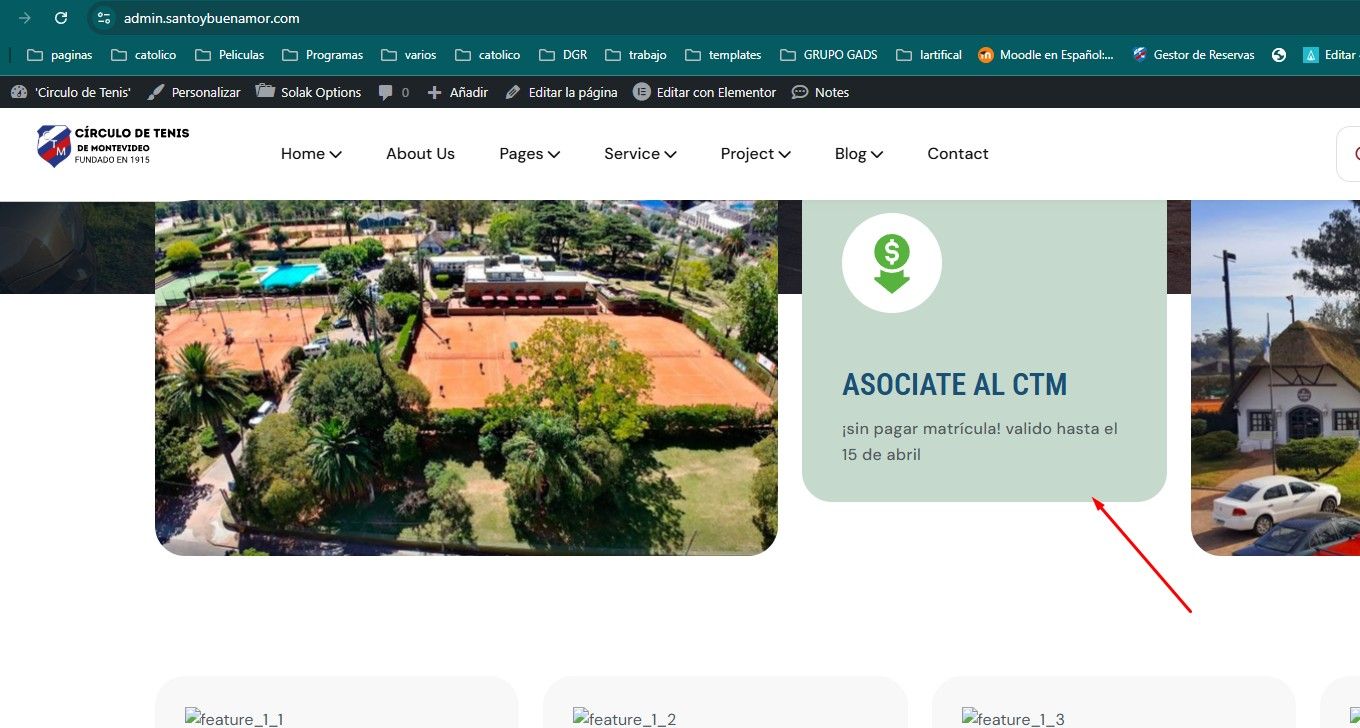Expand the Home dropdown menu

point(311,154)
